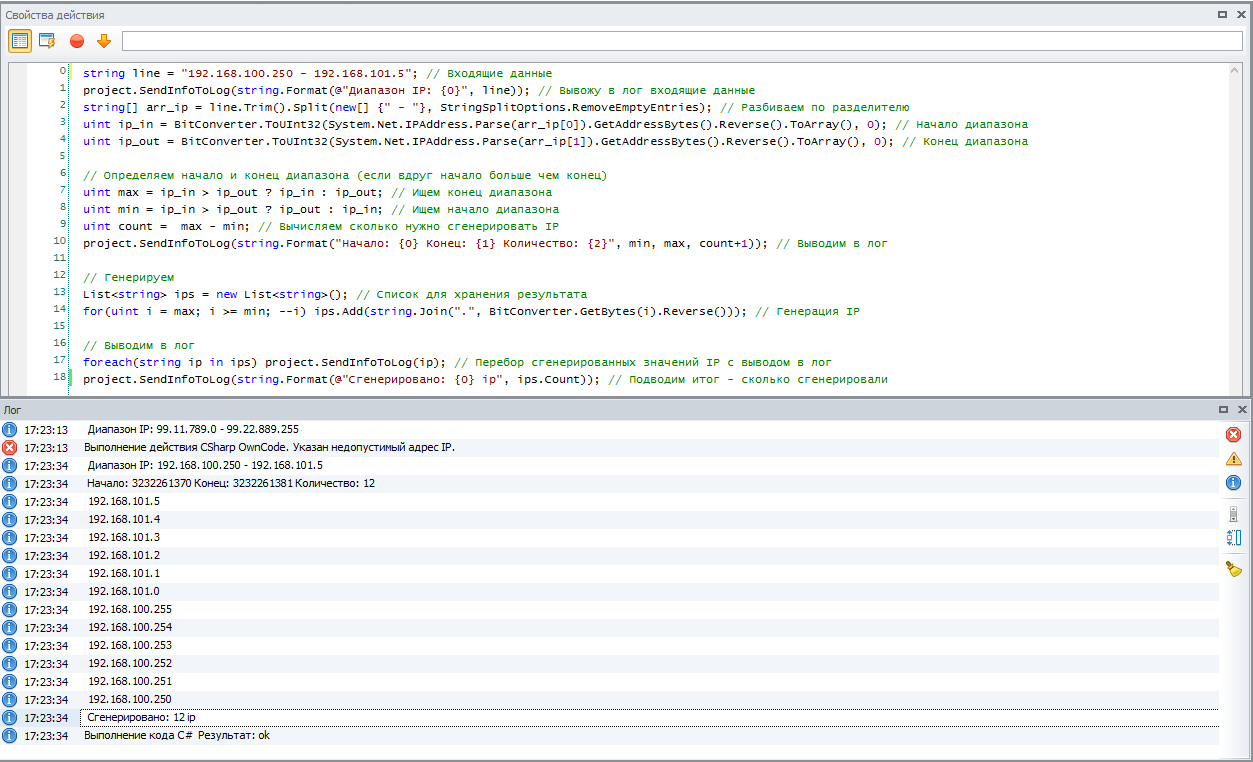Toggle the yellow warning filter in log
Viewport: 1253px width, 762px height.
tap(1233, 459)
